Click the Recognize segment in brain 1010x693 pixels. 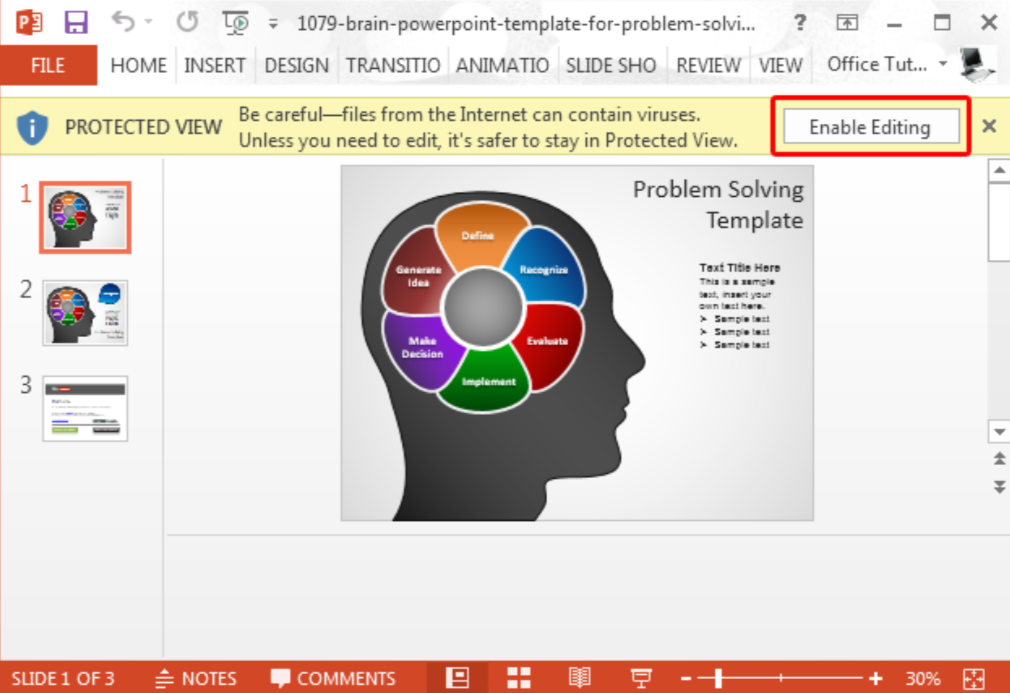[546, 269]
